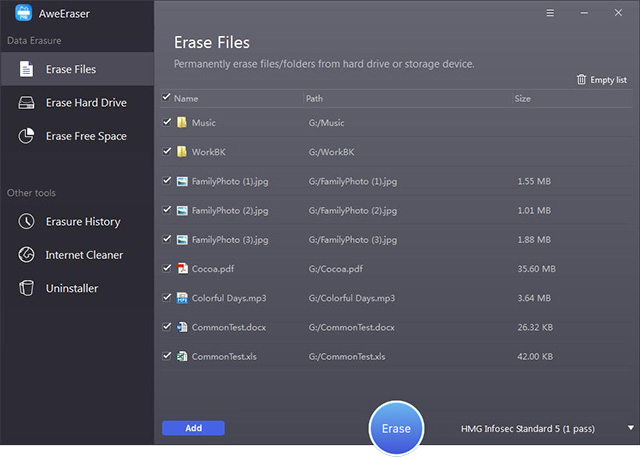Viewport: 640px width, 459px height.
Task: Click the FamilyPhoto (1).jpg image icon
Action: (x=182, y=181)
